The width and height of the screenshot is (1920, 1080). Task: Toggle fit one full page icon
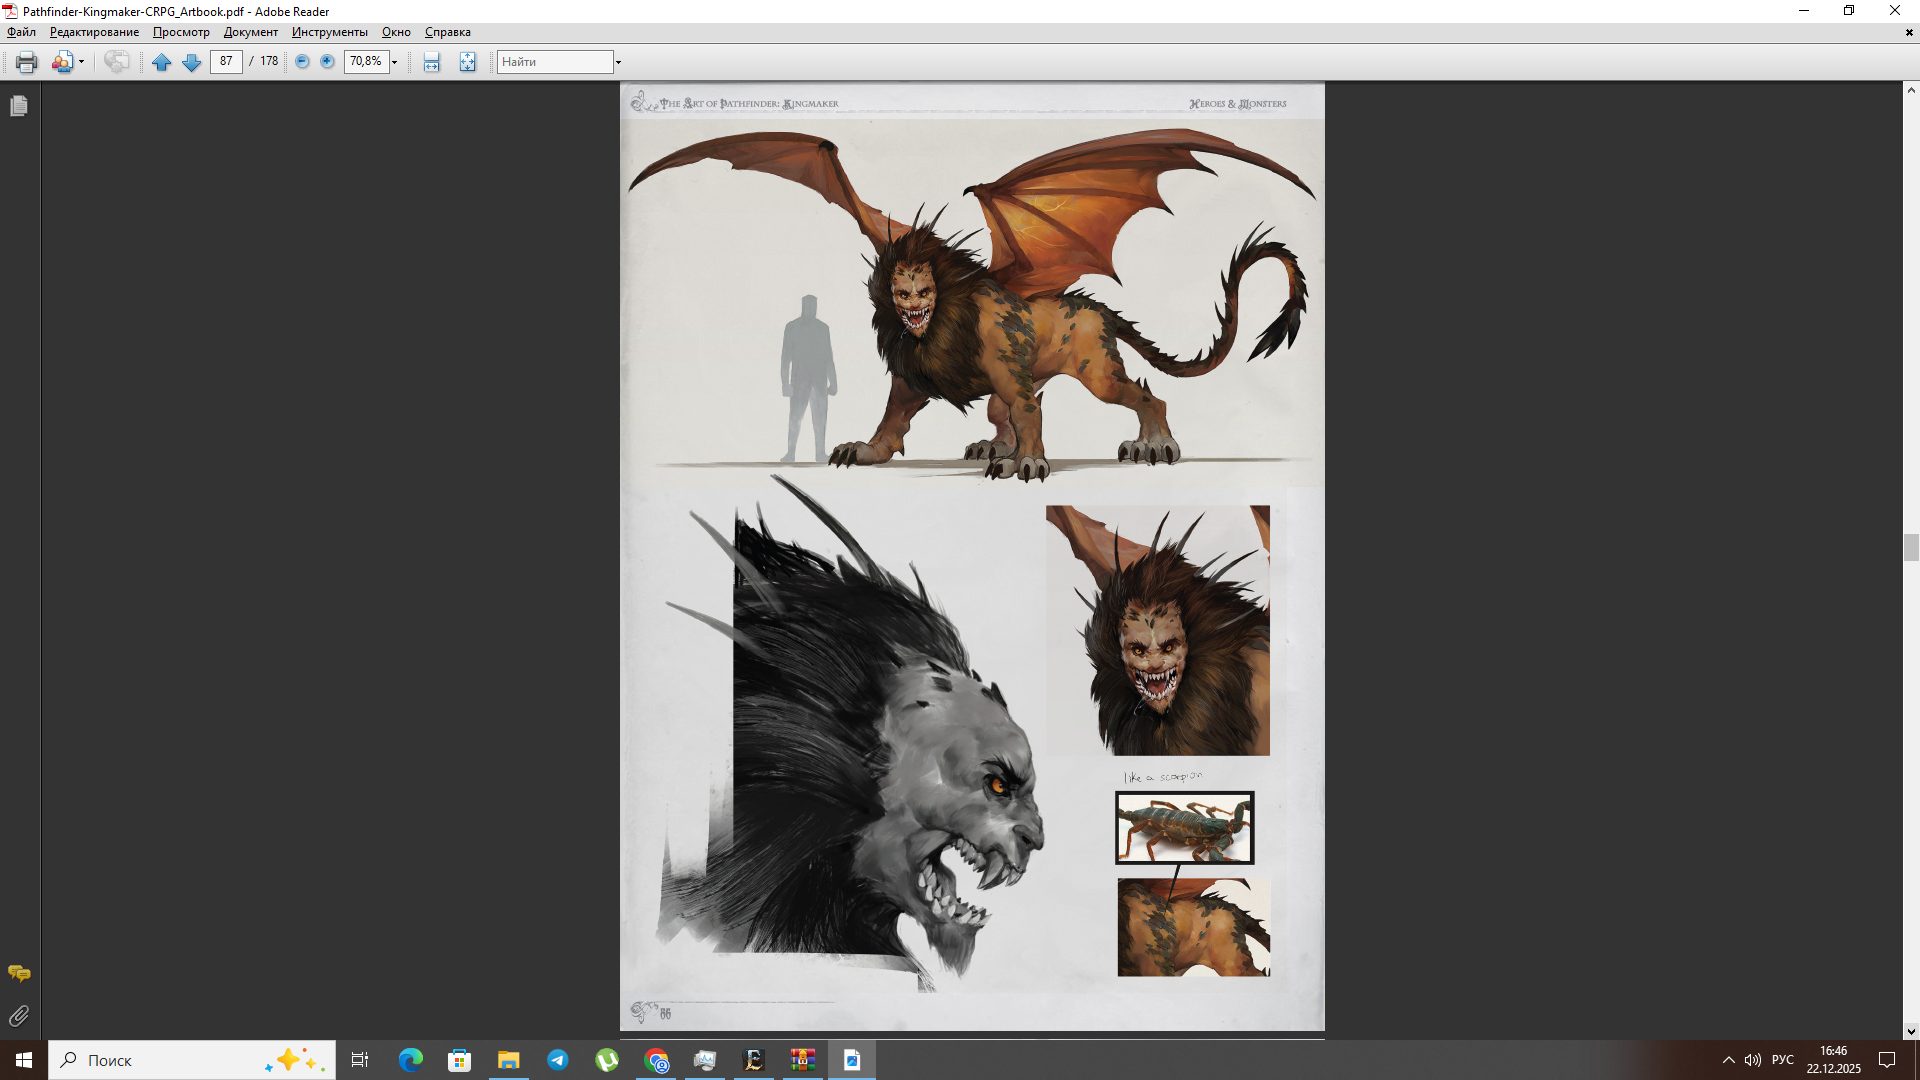click(467, 62)
